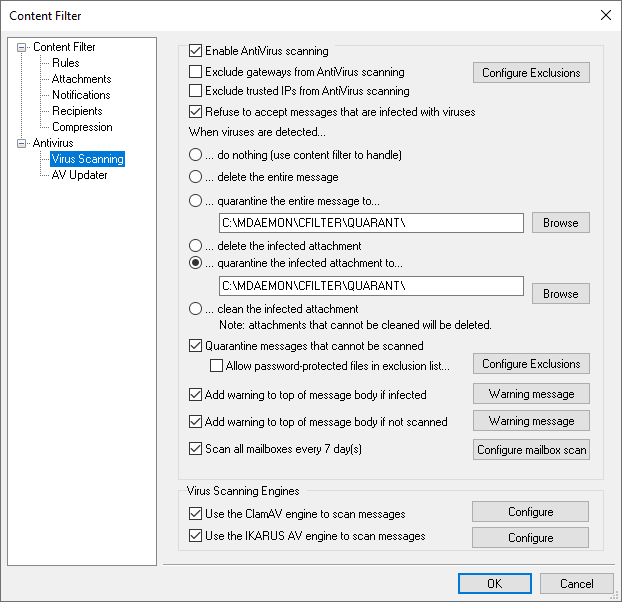Disable the Enable AntiVirus scanning checkbox

point(196,51)
